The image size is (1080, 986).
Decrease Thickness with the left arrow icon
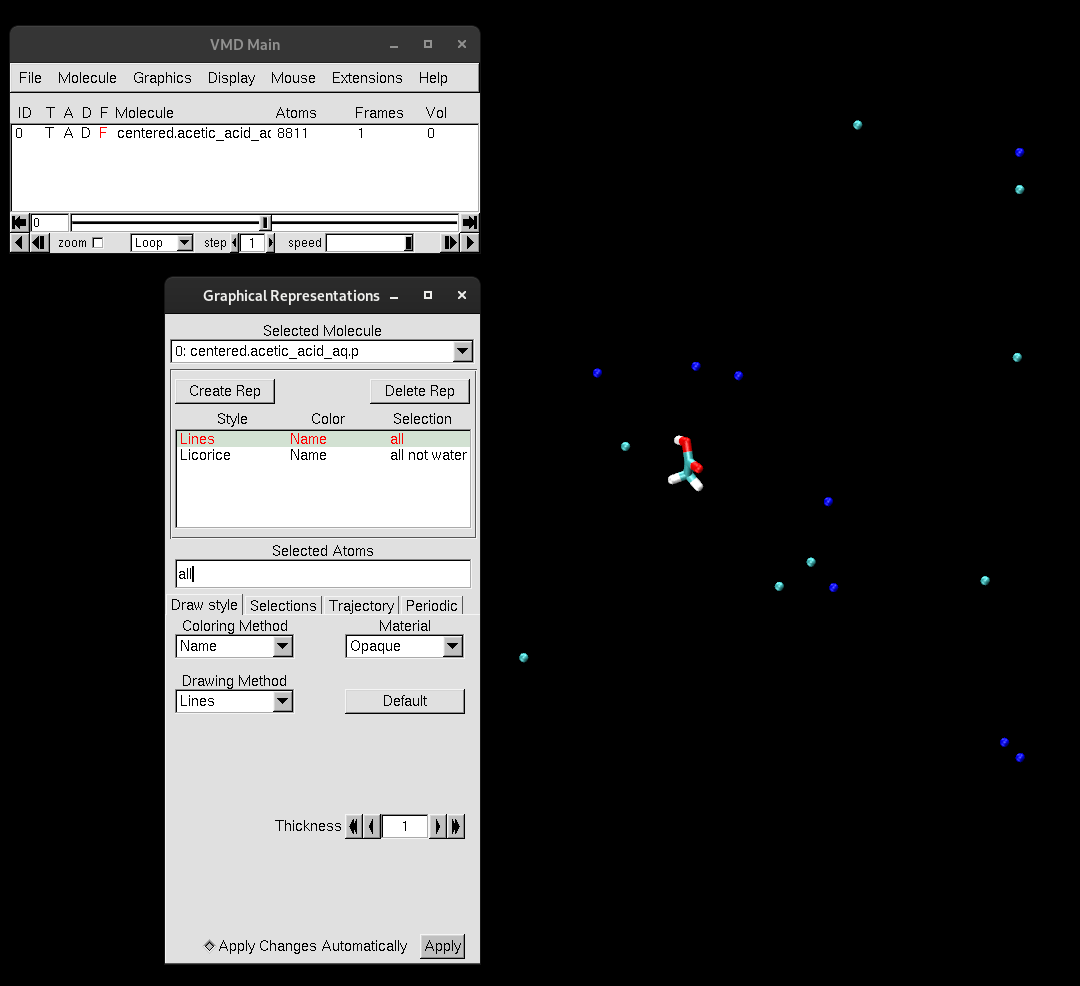(x=370, y=826)
